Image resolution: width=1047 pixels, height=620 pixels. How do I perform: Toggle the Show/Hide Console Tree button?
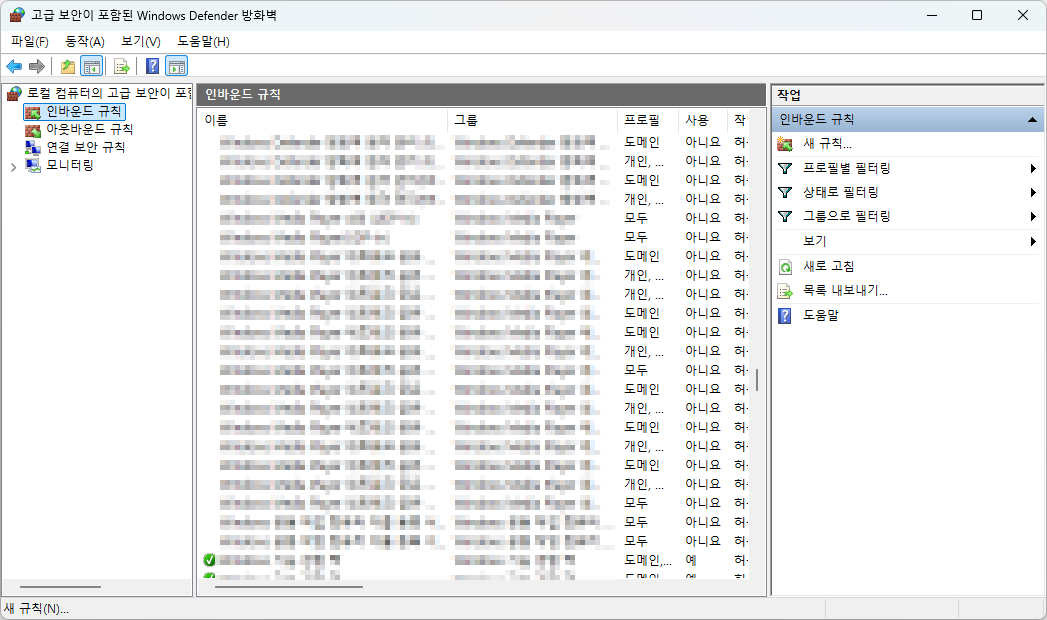point(91,67)
